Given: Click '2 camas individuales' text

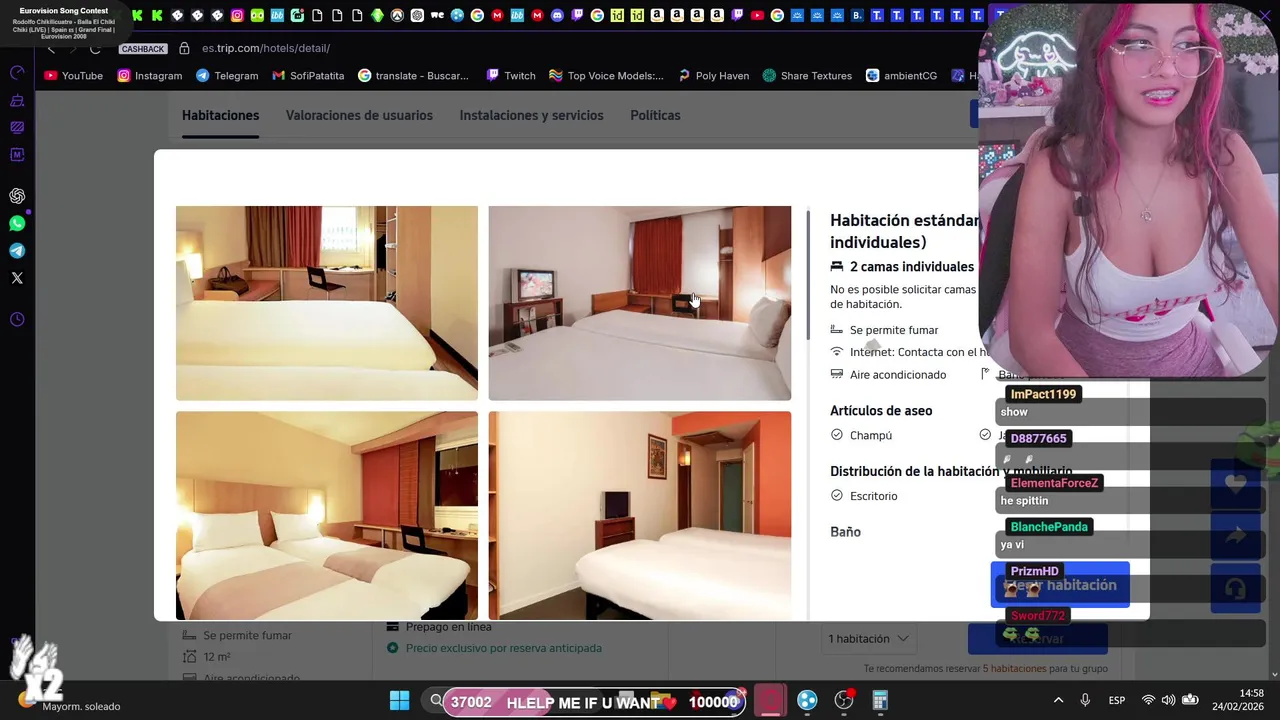Looking at the screenshot, I should [911, 267].
